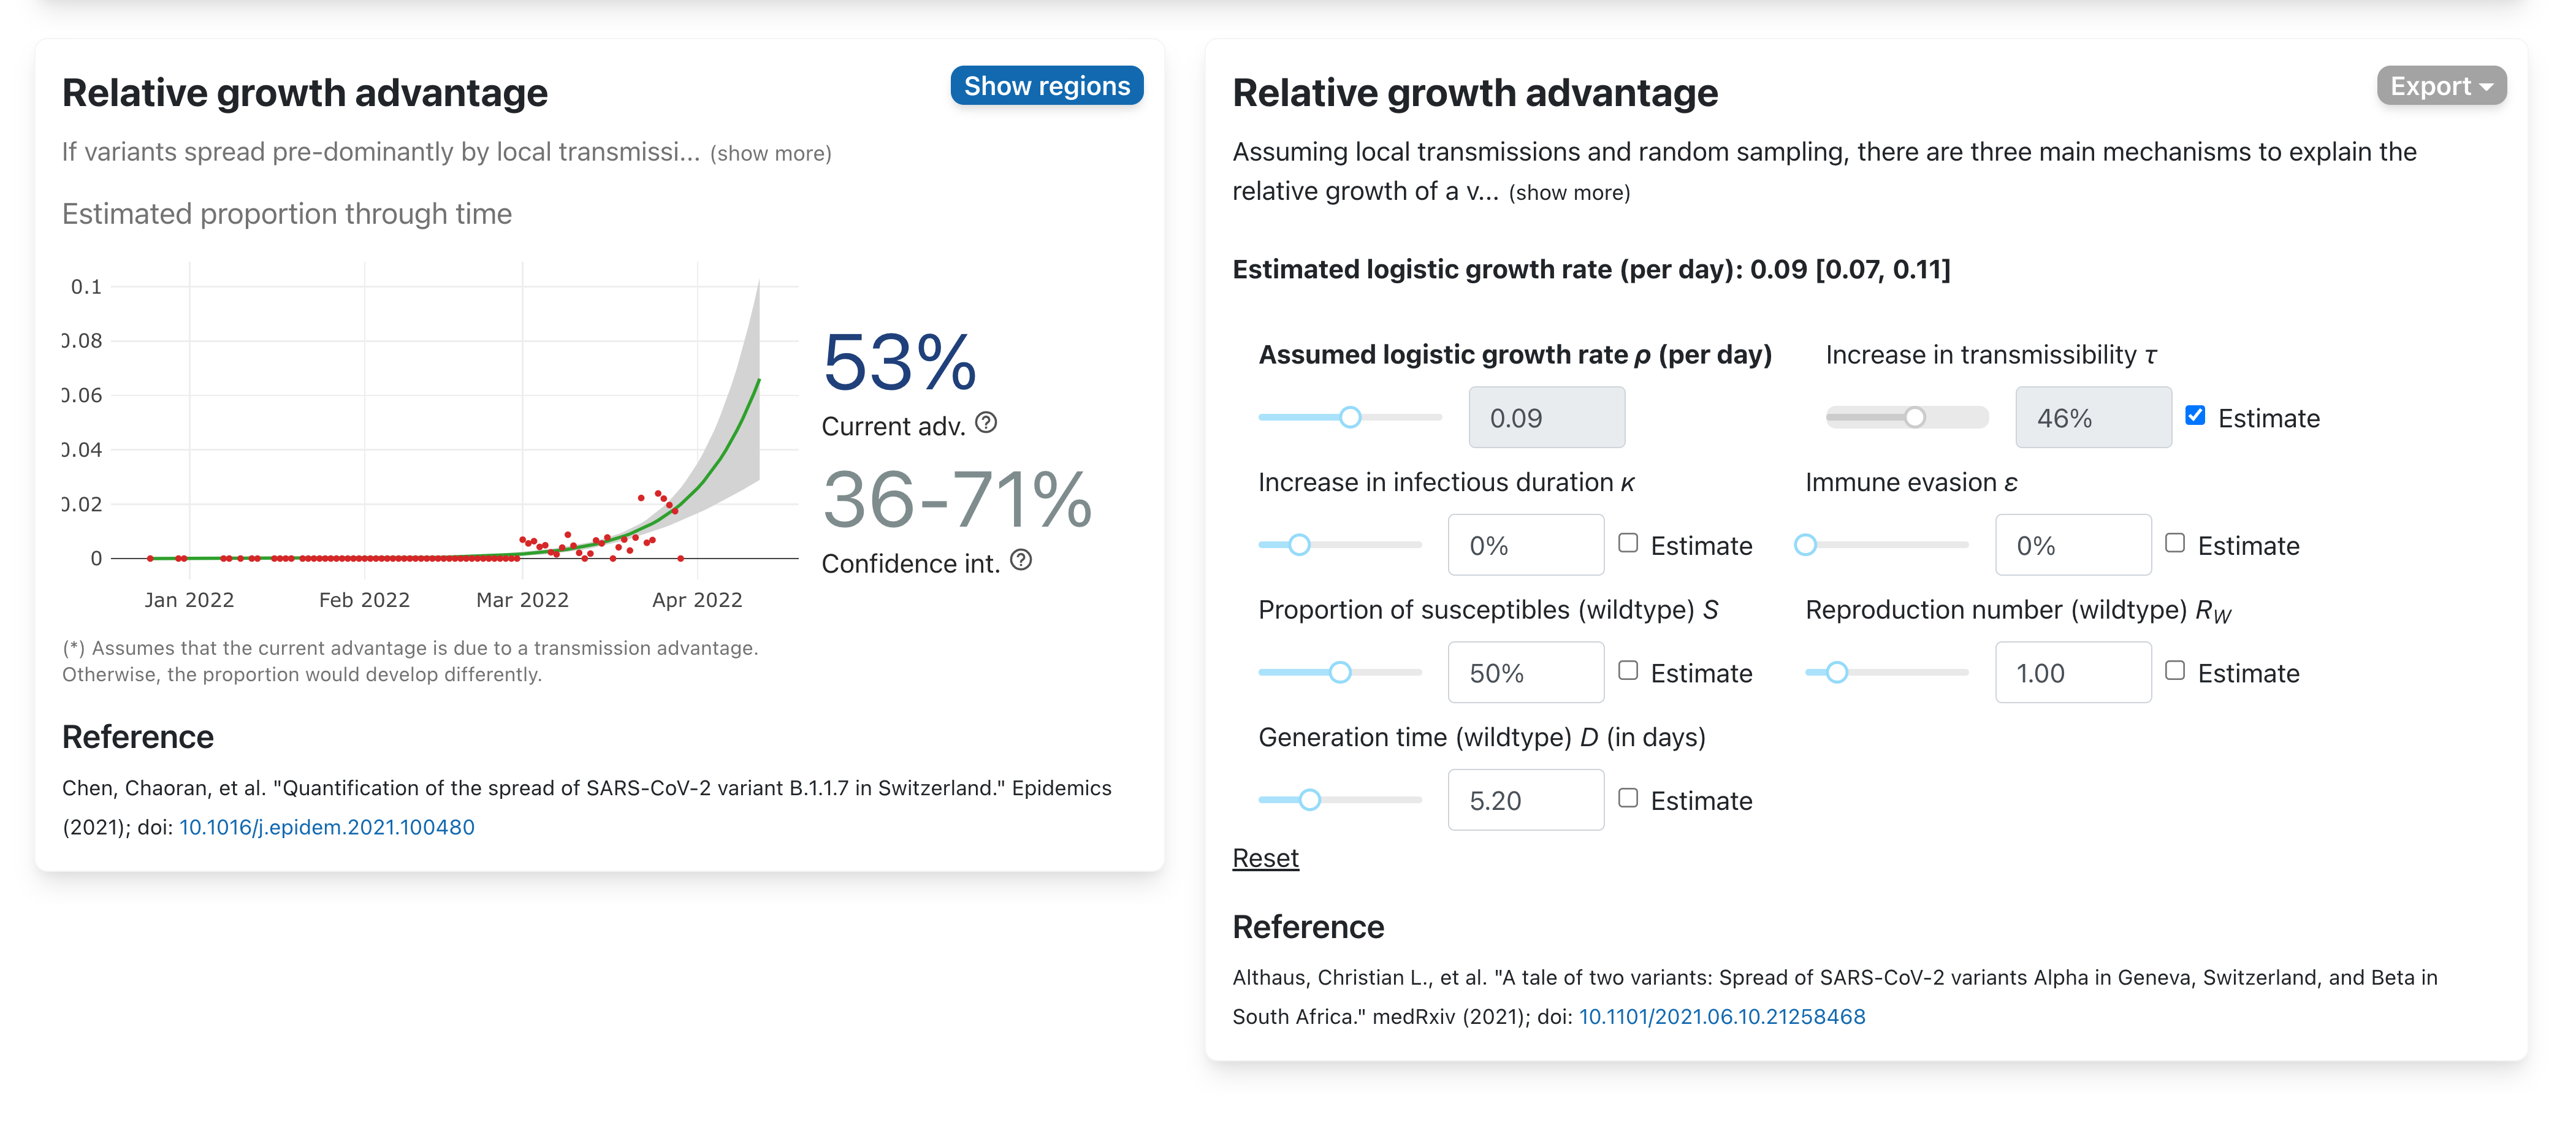Click help icon next to Current adv.
2576x1122 pixels.
click(x=986, y=423)
